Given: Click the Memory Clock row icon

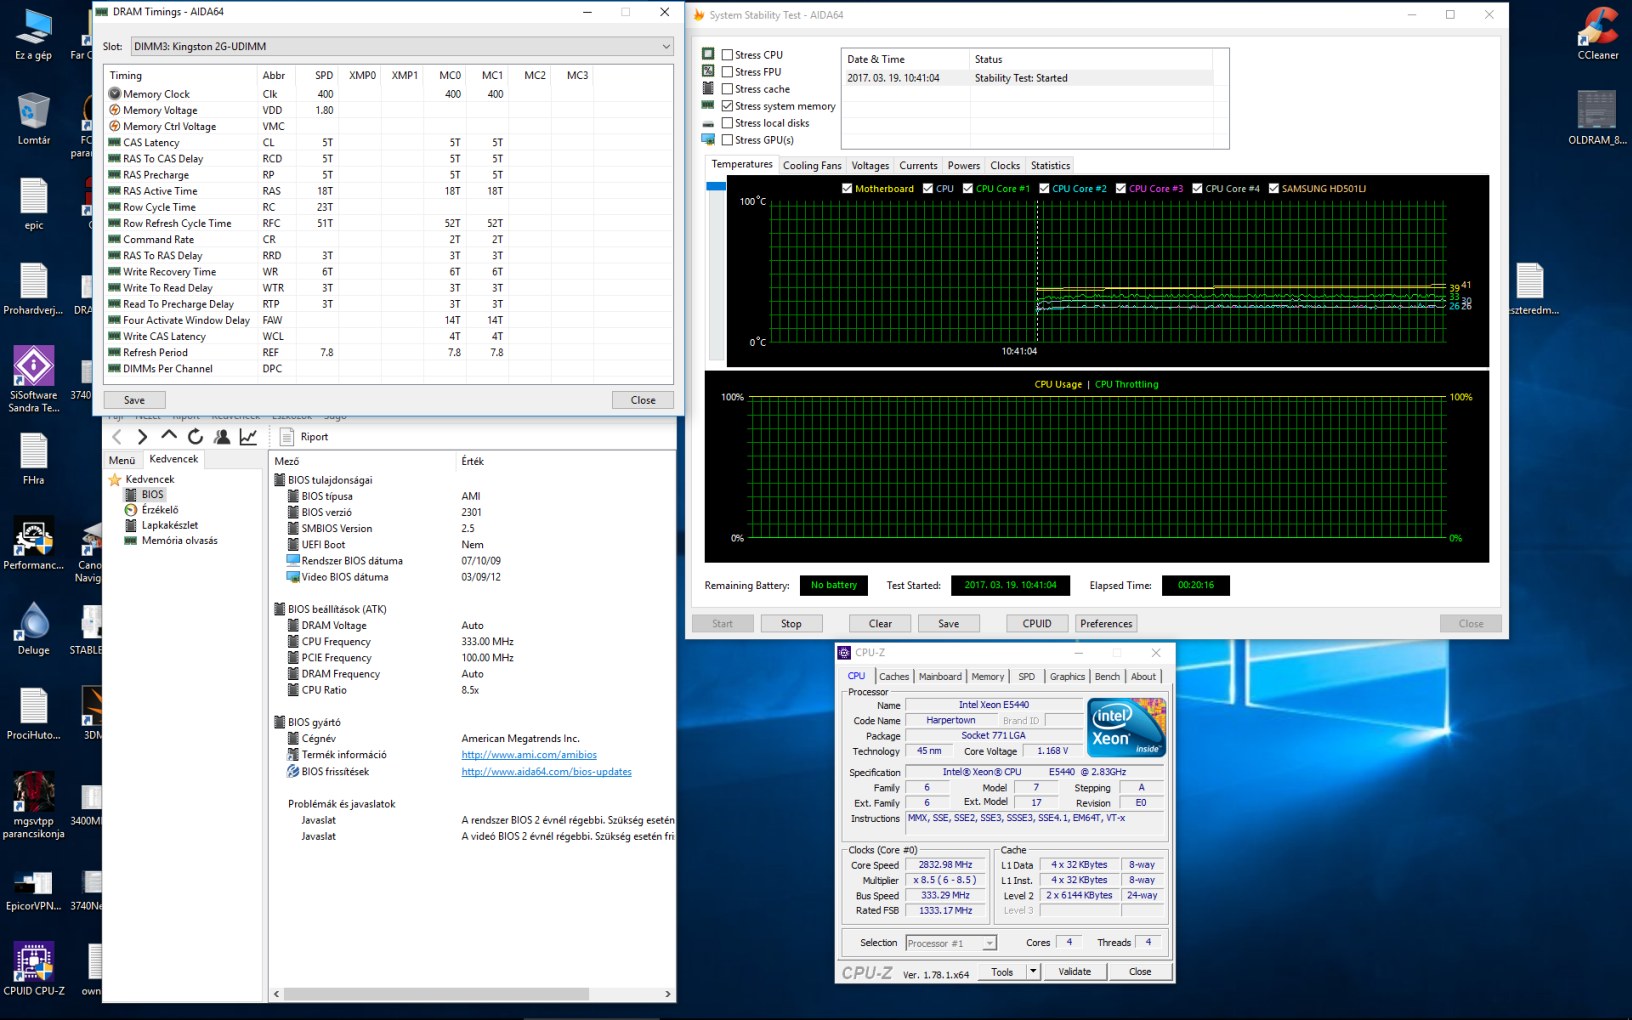Looking at the screenshot, I should (115, 94).
